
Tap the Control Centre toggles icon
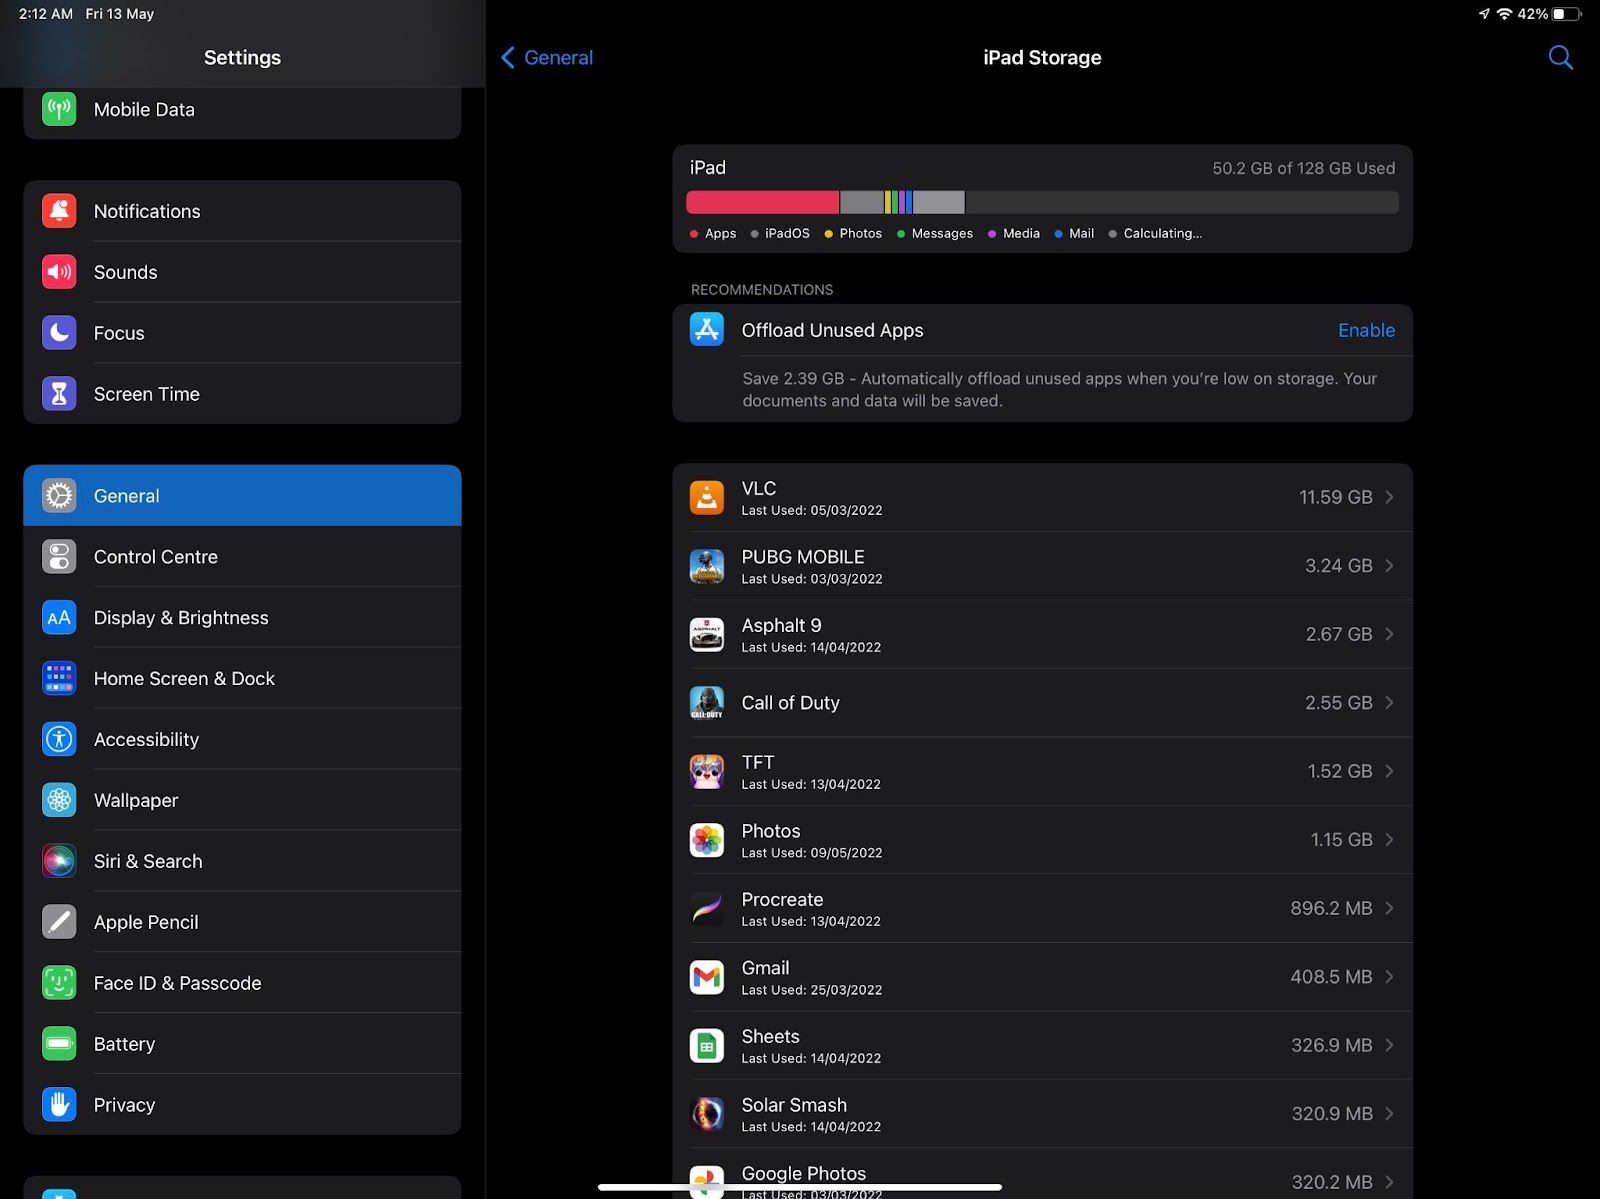point(59,557)
